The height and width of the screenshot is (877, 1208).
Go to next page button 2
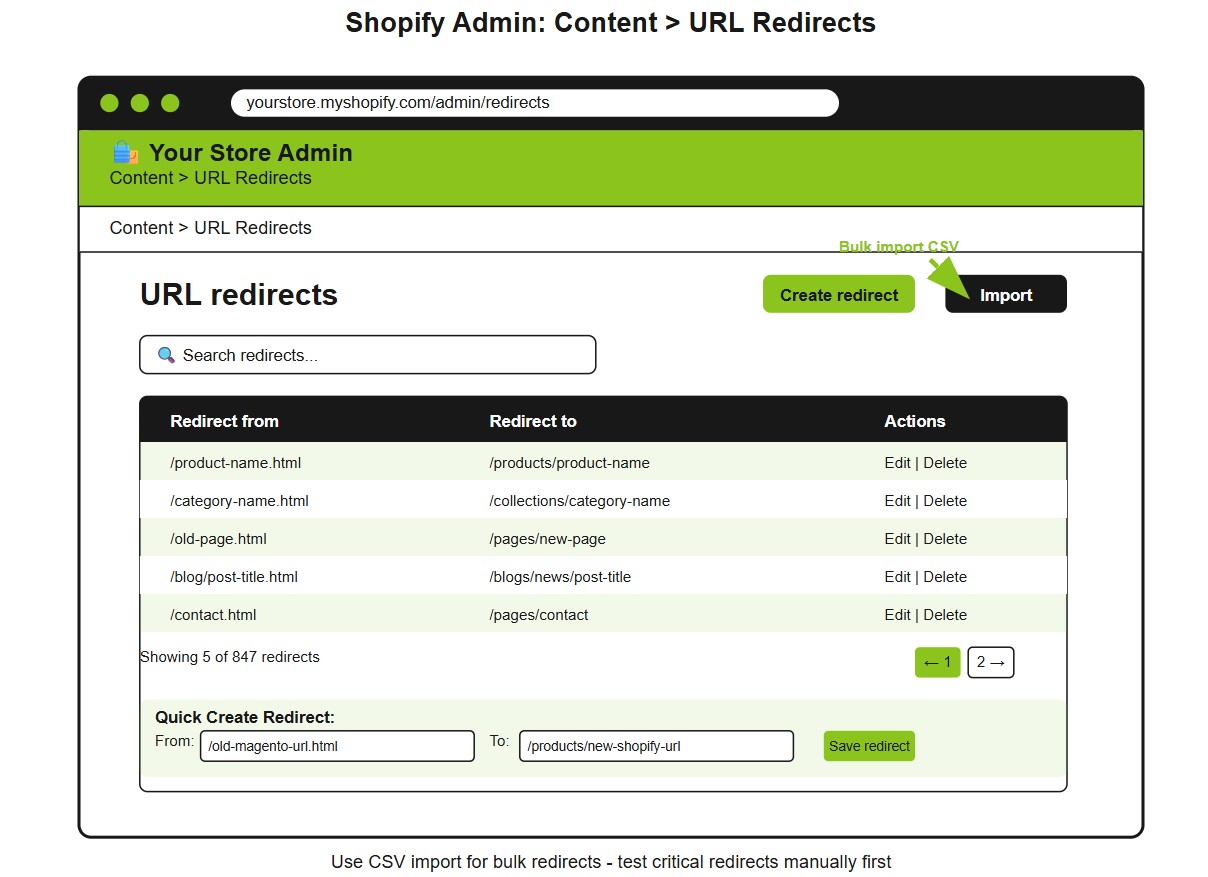click(x=991, y=662)
